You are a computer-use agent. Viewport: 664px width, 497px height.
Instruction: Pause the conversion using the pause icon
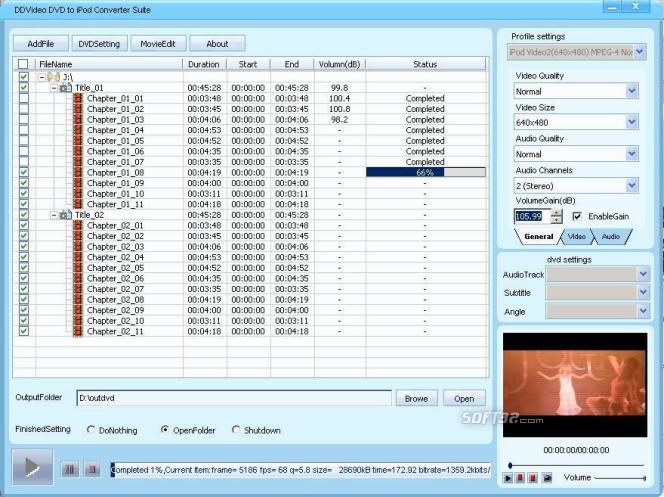70,469
